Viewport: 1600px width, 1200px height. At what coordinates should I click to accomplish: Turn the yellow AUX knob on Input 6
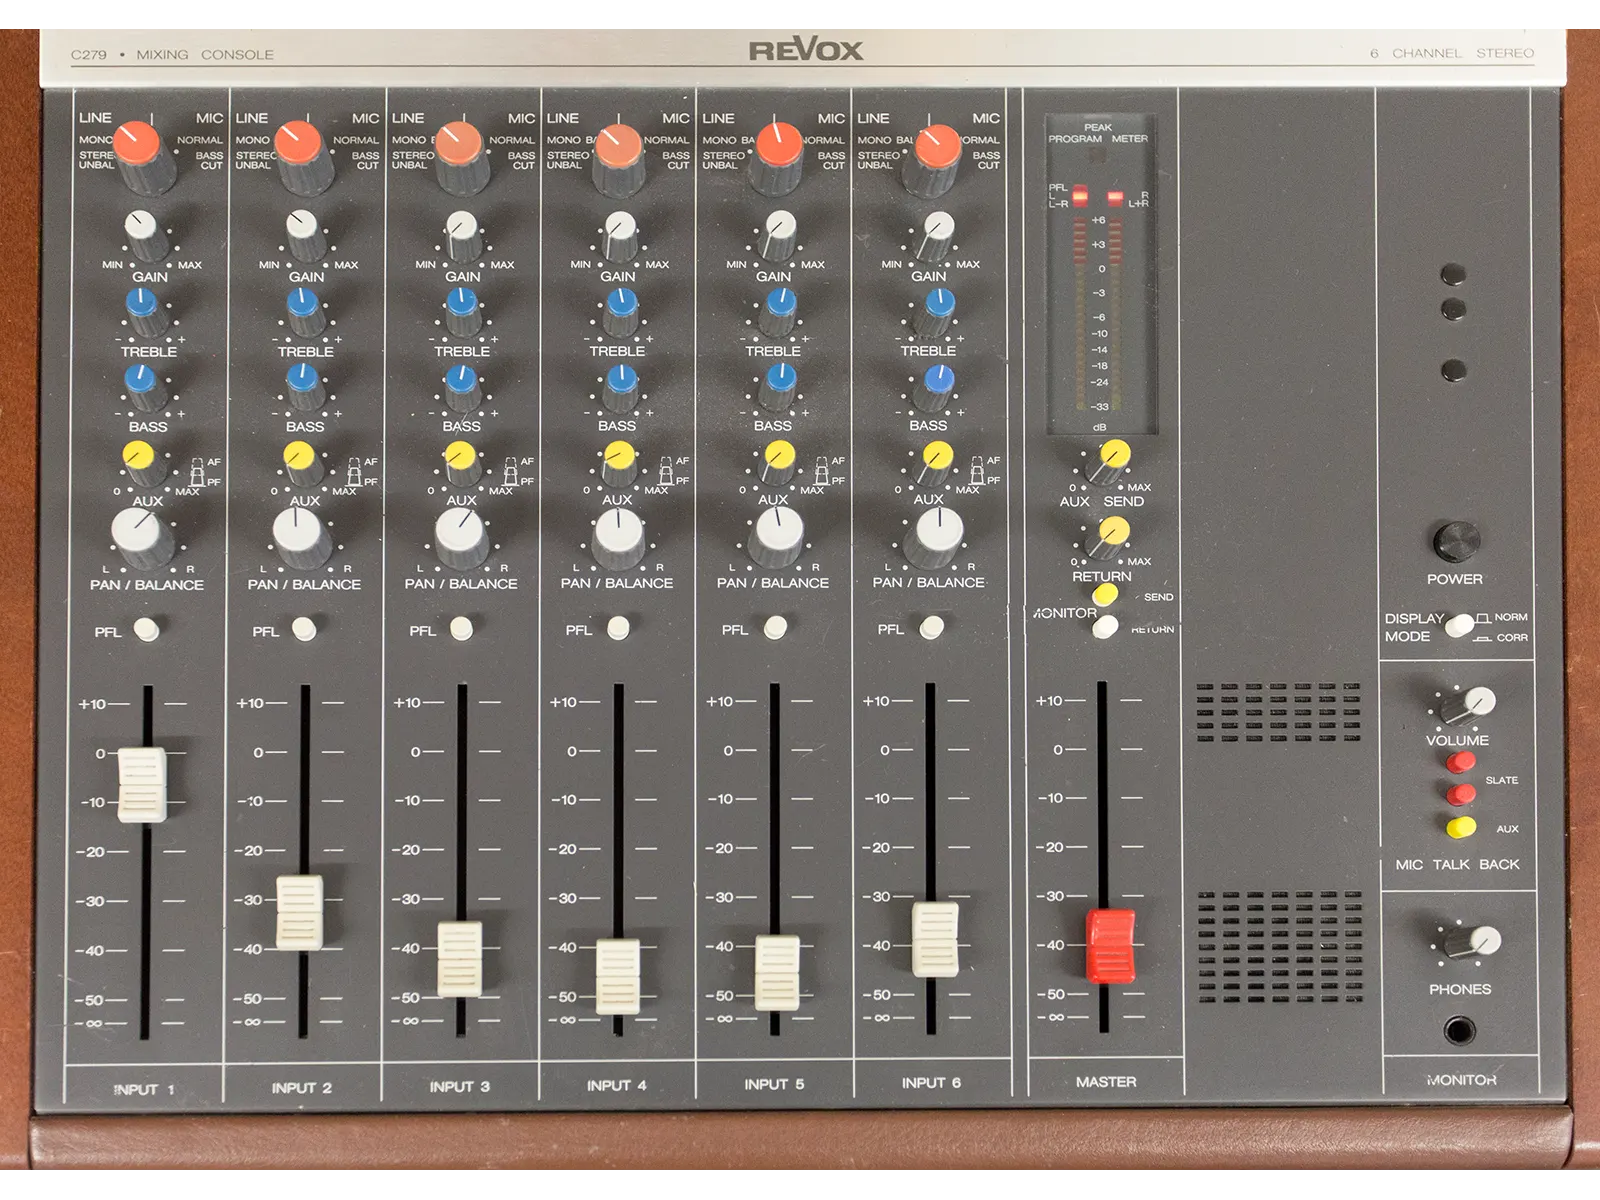click(936, 463)
